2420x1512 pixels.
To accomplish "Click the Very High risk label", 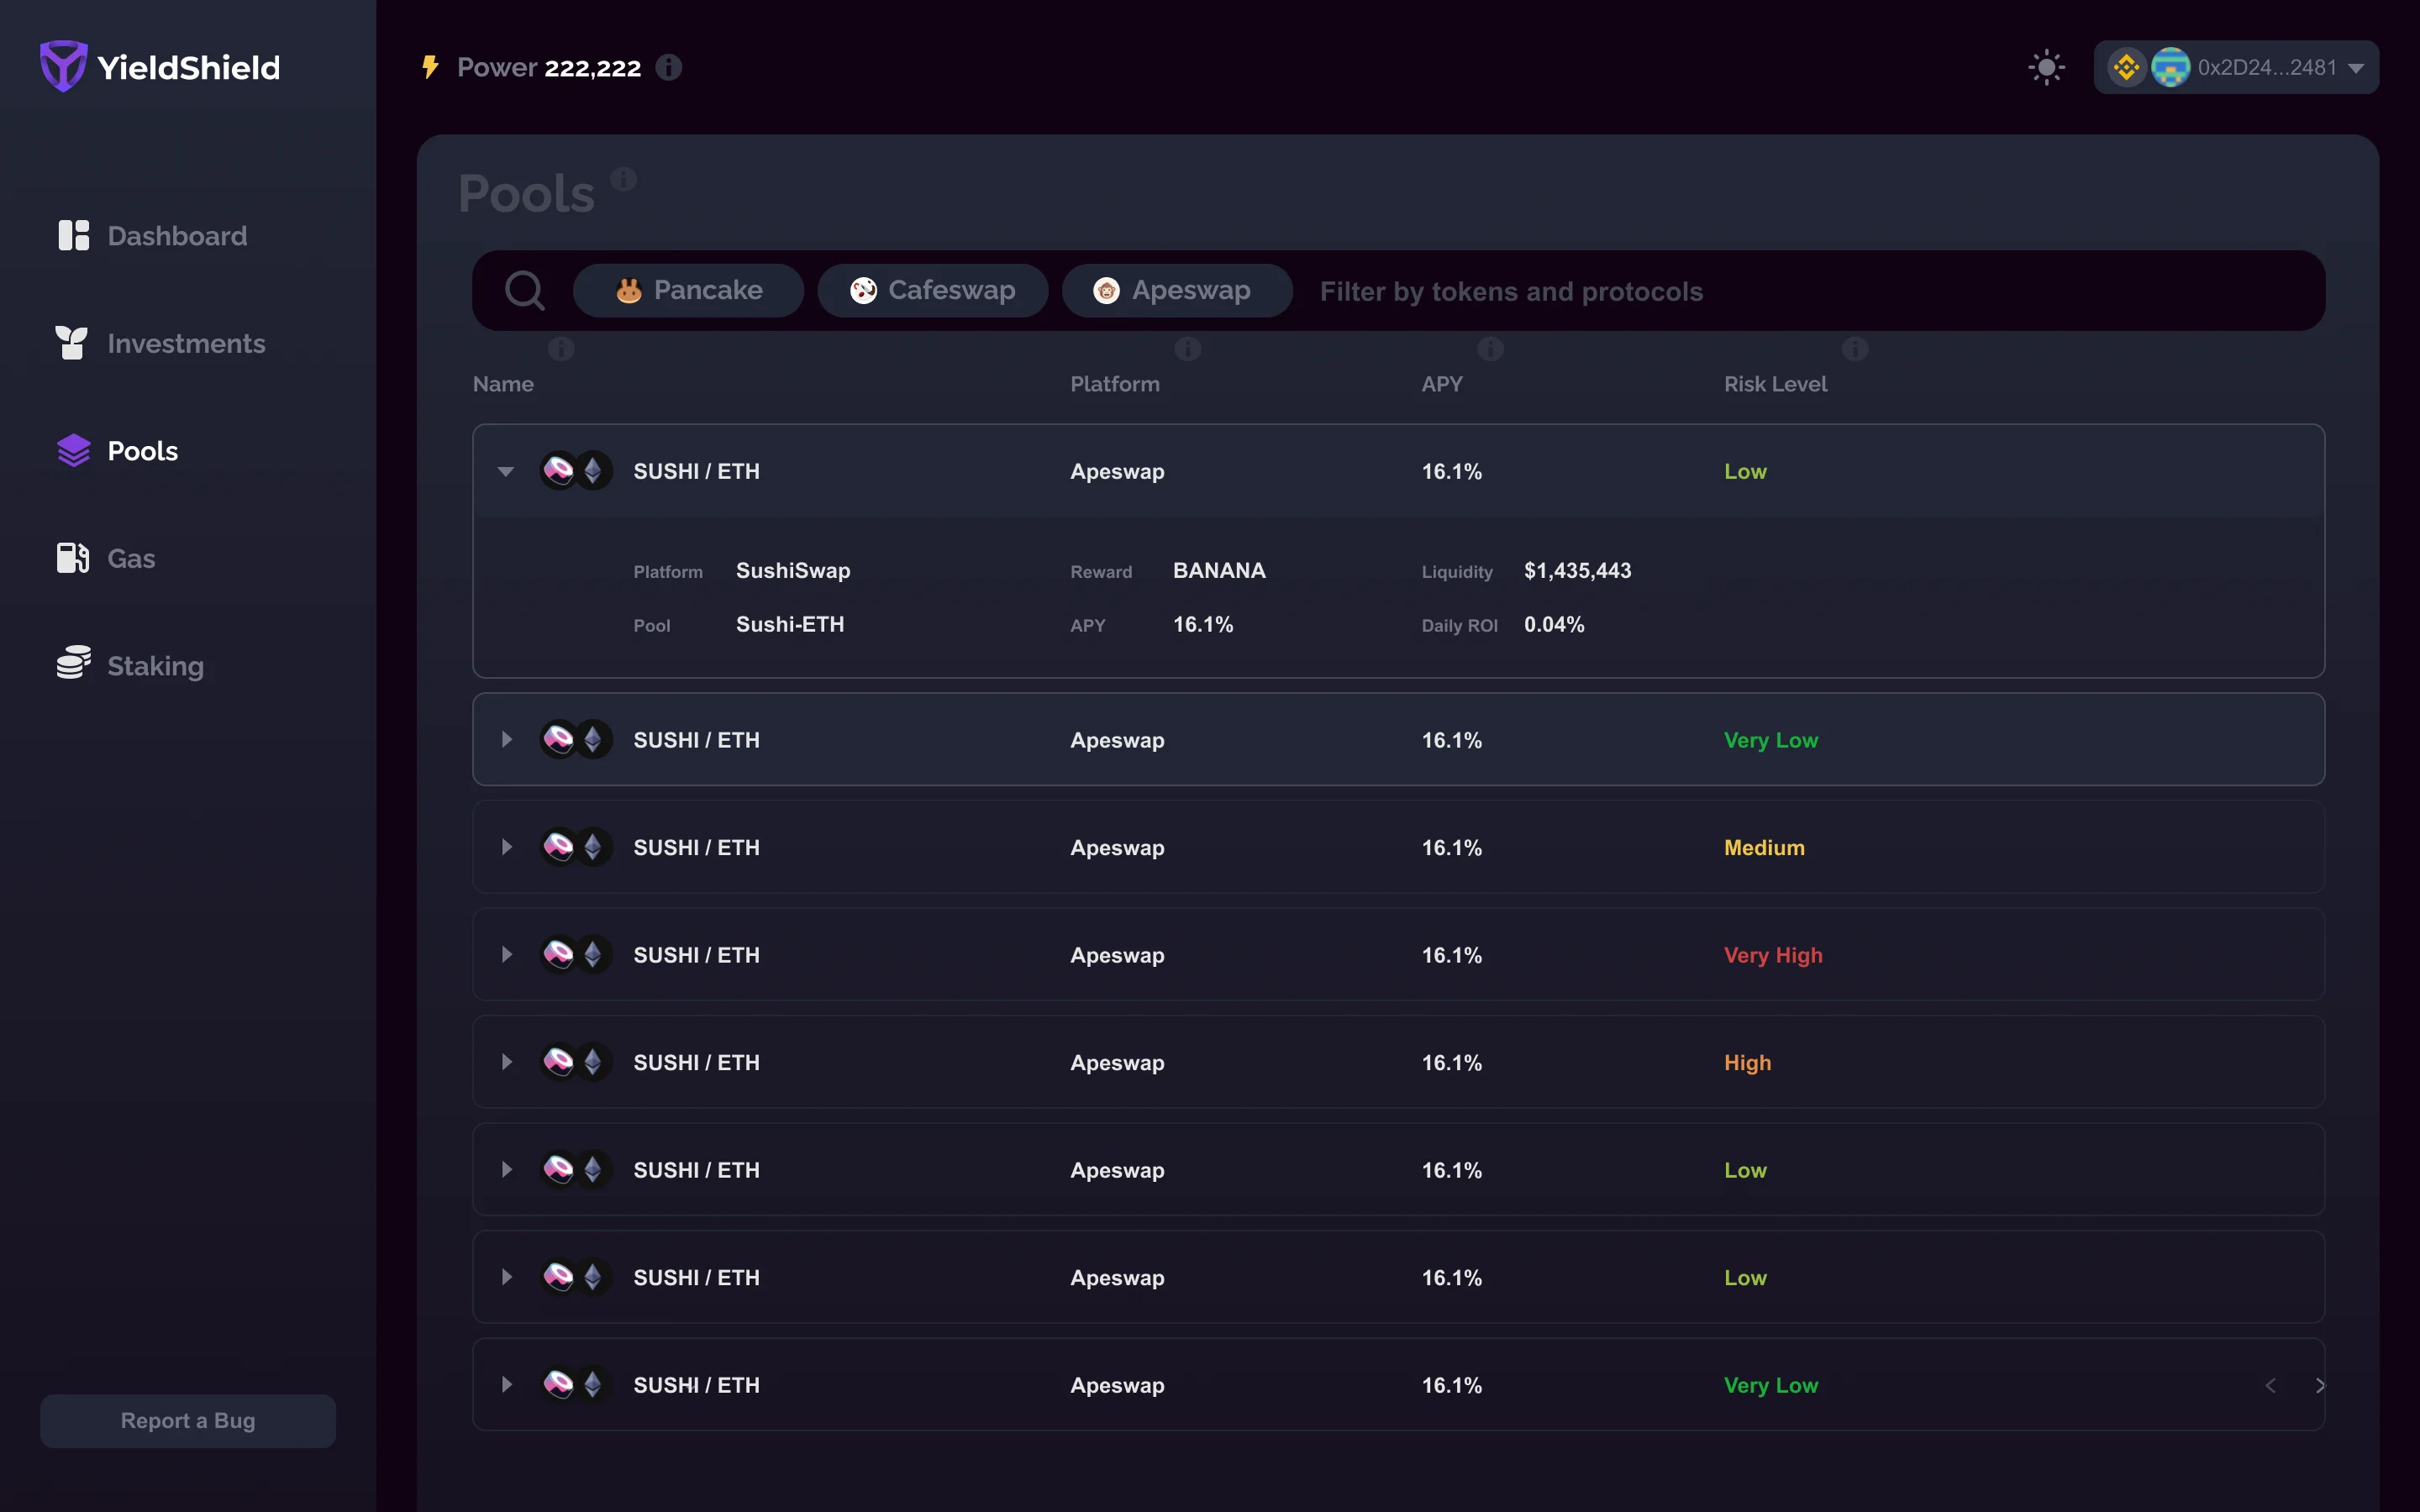I will coord(1773,955).
